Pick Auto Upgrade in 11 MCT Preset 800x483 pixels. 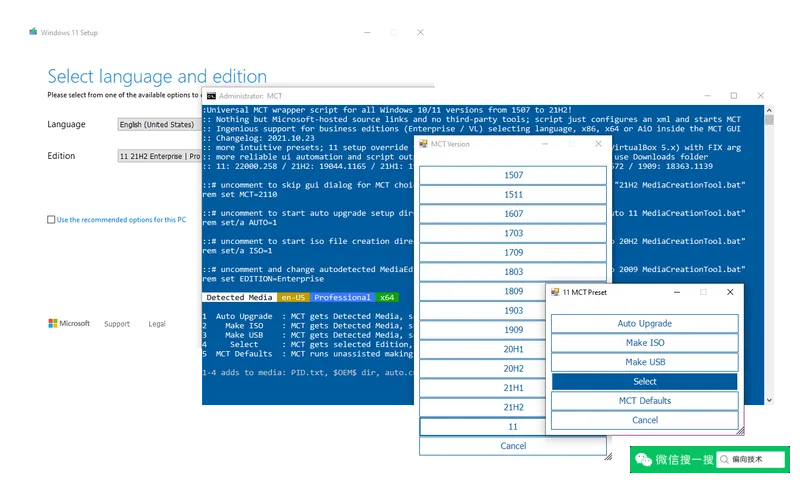pos(644,323)
